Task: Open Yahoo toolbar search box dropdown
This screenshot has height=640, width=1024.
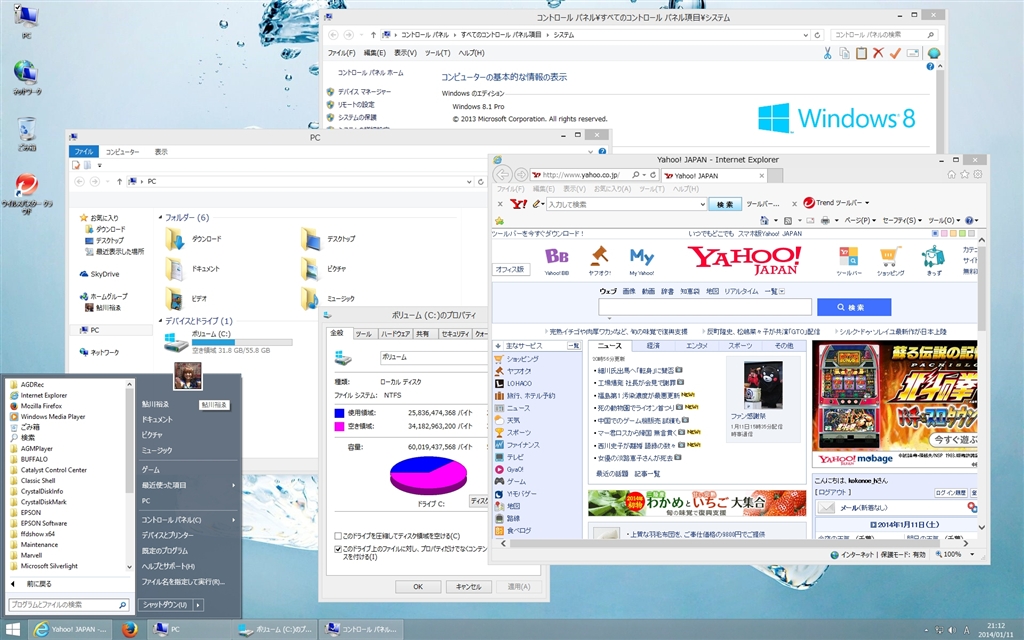Action: click(x=702, y=204)
